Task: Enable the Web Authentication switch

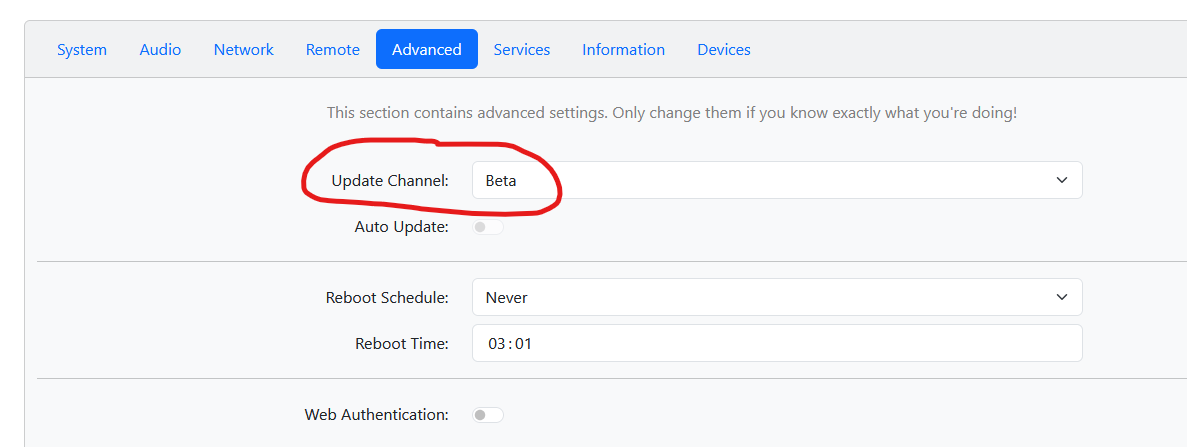Action: tap(488, 414)
